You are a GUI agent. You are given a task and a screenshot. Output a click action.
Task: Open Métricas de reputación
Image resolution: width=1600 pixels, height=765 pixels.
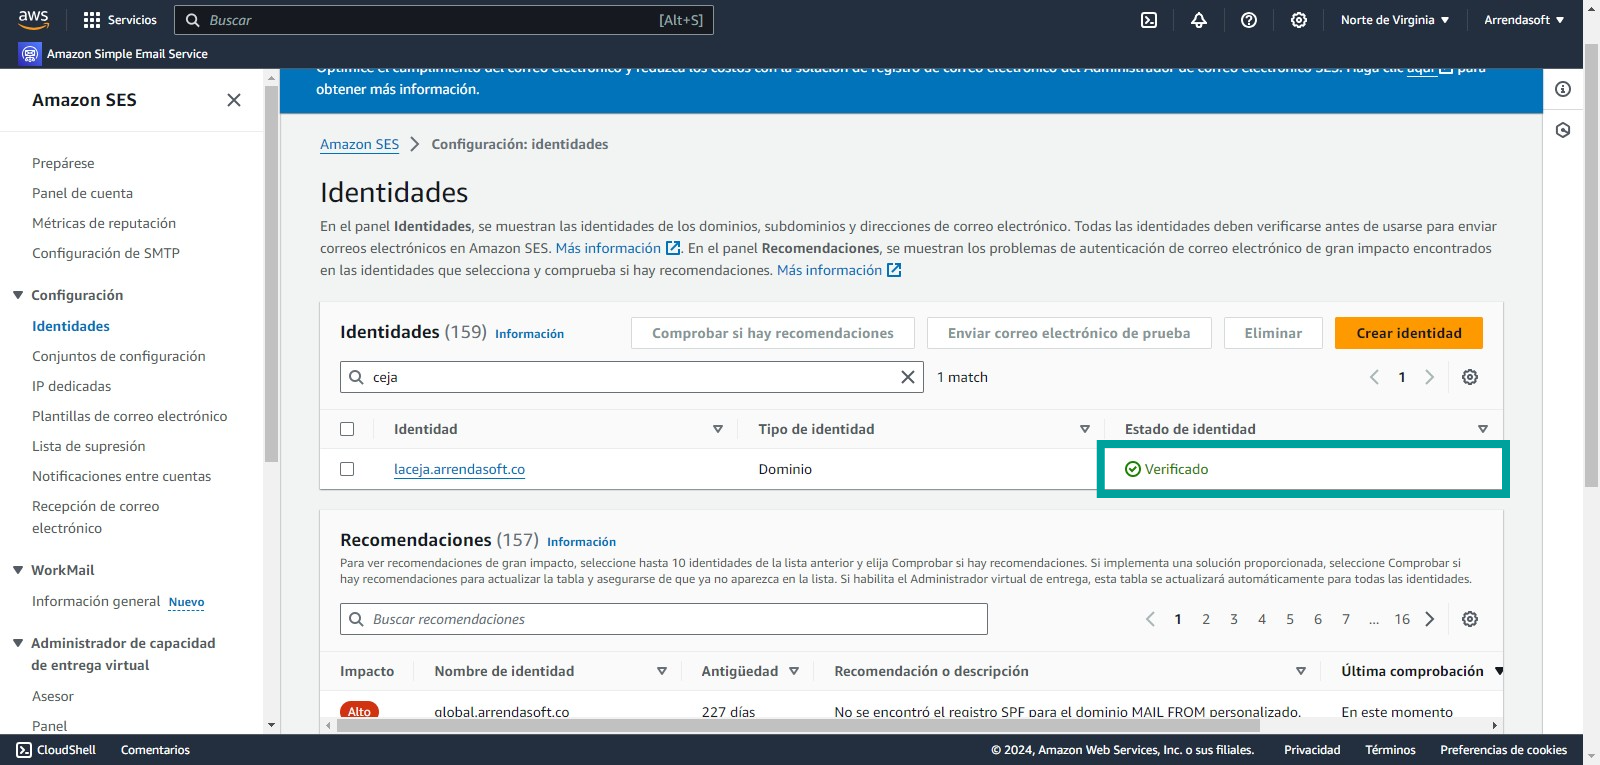[104, 223]
